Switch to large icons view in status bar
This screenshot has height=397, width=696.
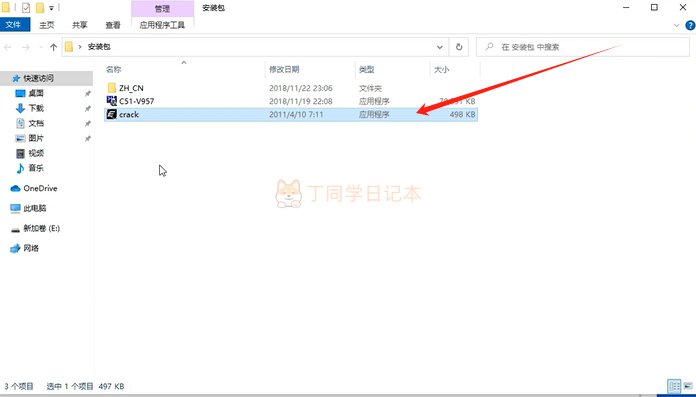tap(687, 385)
